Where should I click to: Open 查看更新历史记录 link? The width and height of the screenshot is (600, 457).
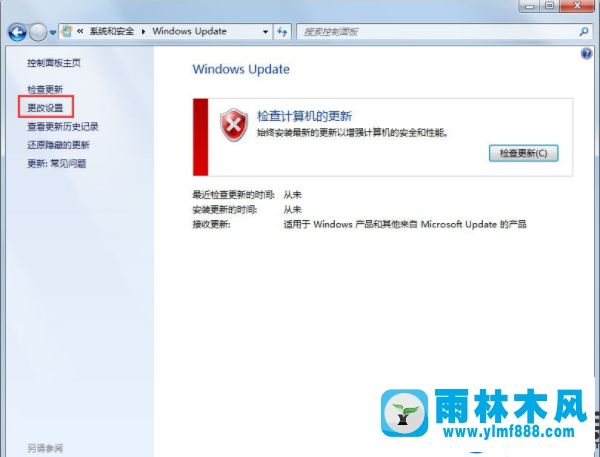point(63,127)
